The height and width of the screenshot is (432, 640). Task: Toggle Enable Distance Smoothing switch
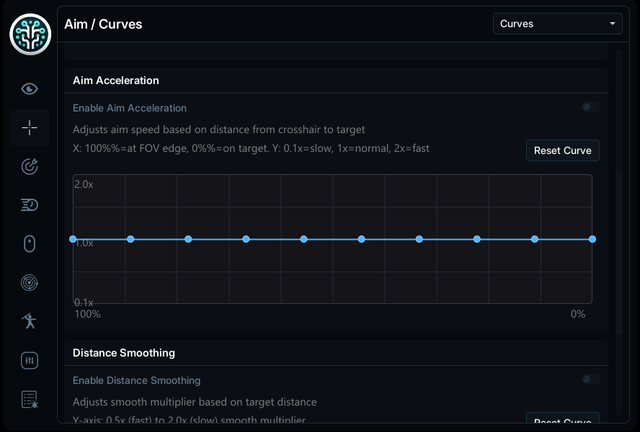click(x=590, y=380)
